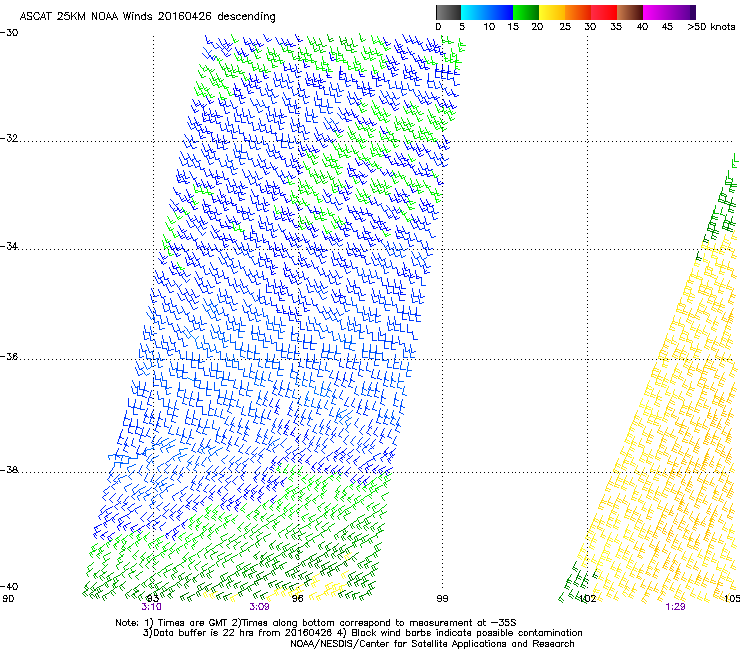The height and width of the screenshot is (650, 740).
Task: Click the '-34' latitude label
Action: pos(9,246)
